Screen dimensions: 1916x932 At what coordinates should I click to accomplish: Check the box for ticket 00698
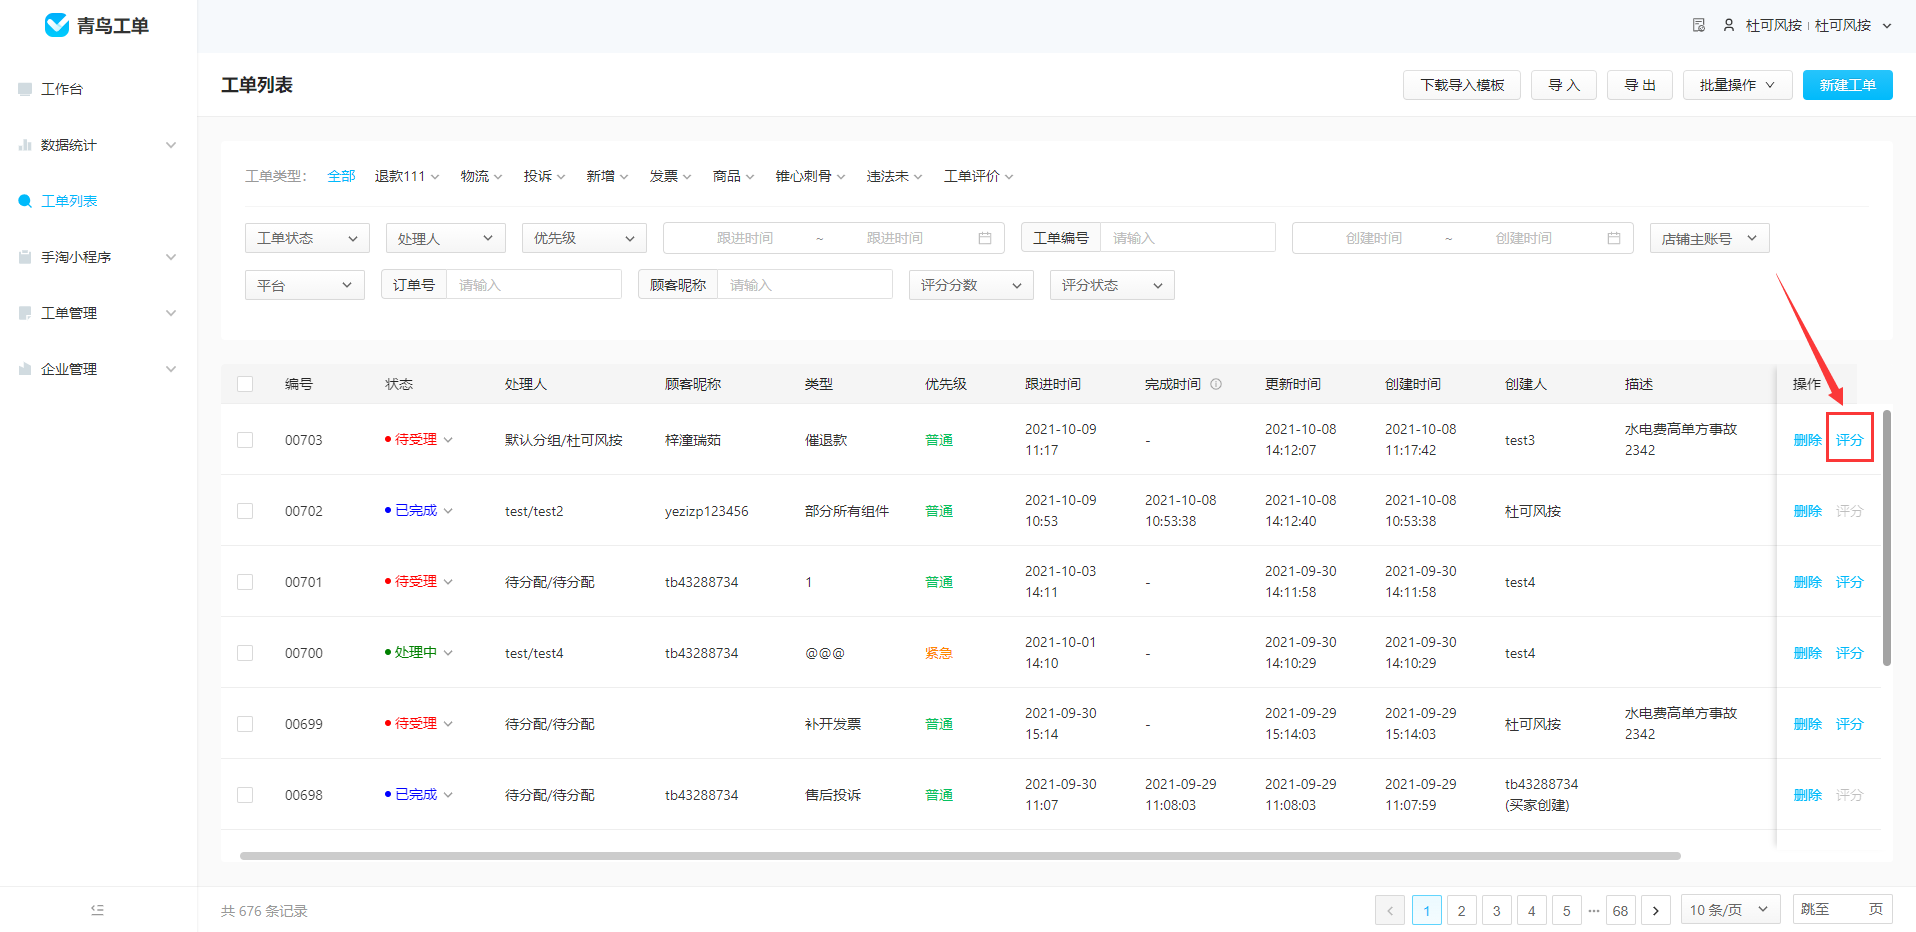245,795
